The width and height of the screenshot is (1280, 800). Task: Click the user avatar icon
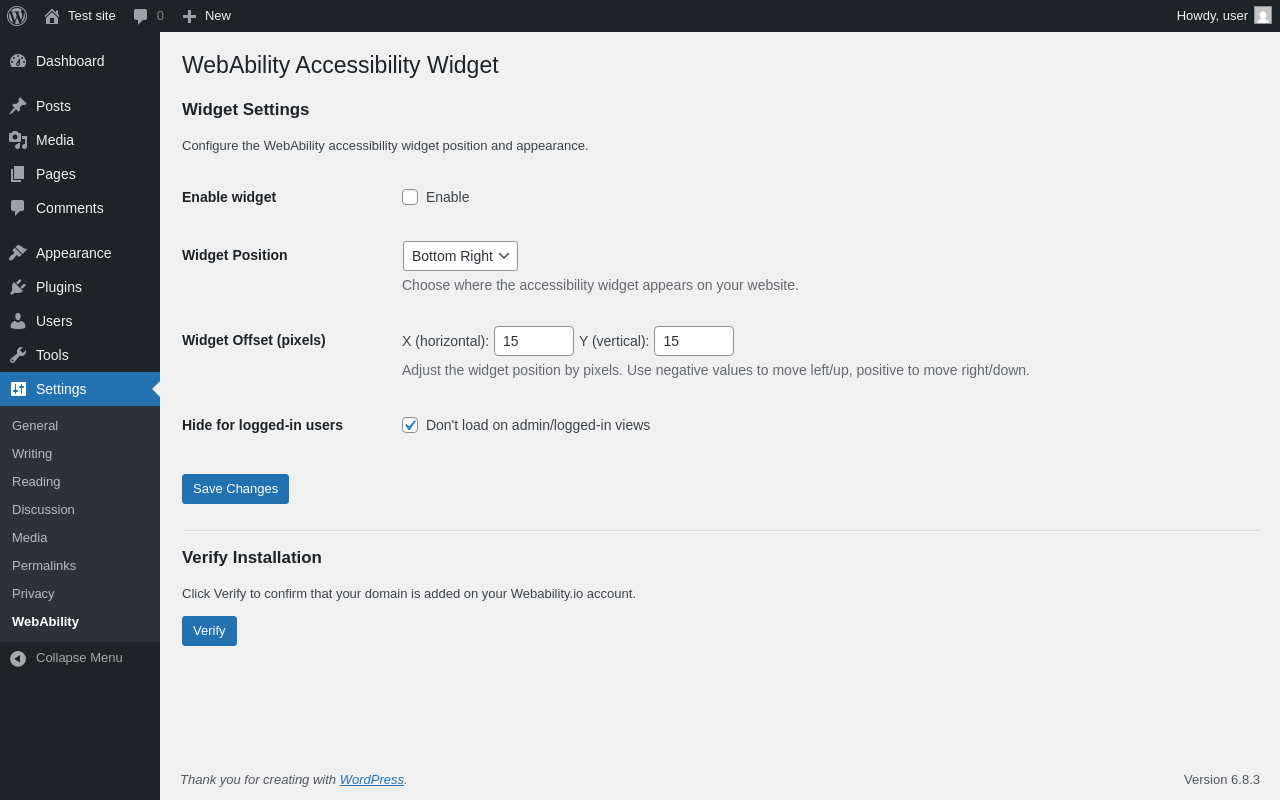pyautogui.click(x=1263, y=16)
